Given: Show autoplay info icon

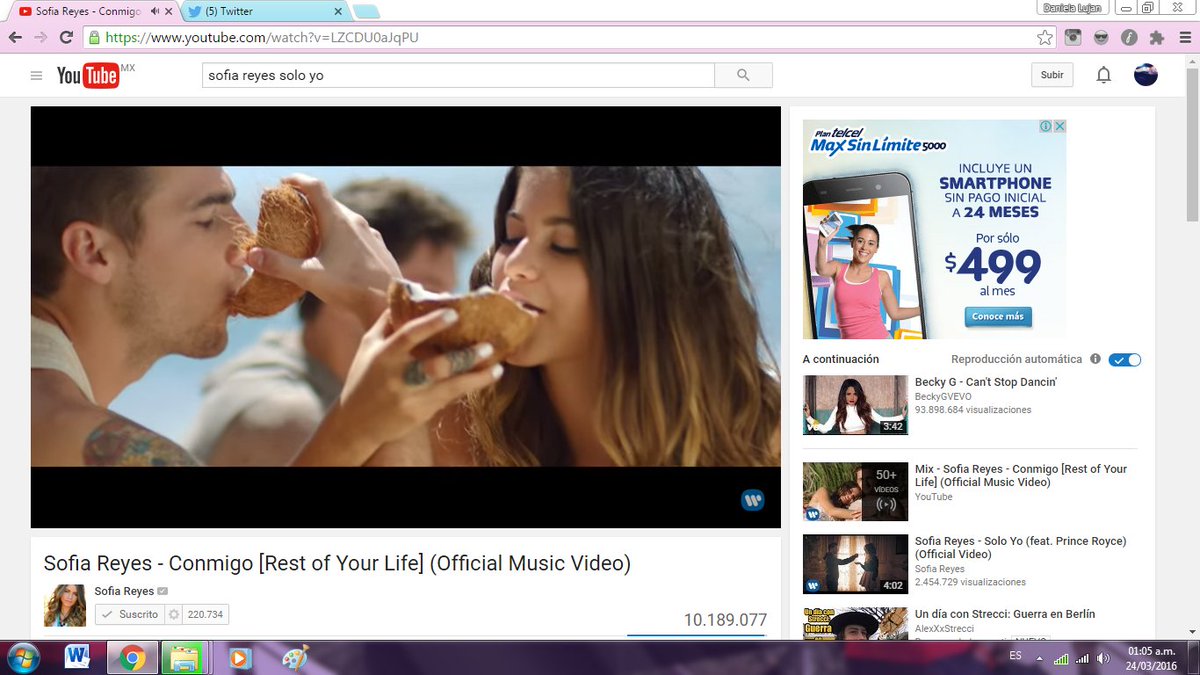Looking at the screenshot, I should 1095,359.
